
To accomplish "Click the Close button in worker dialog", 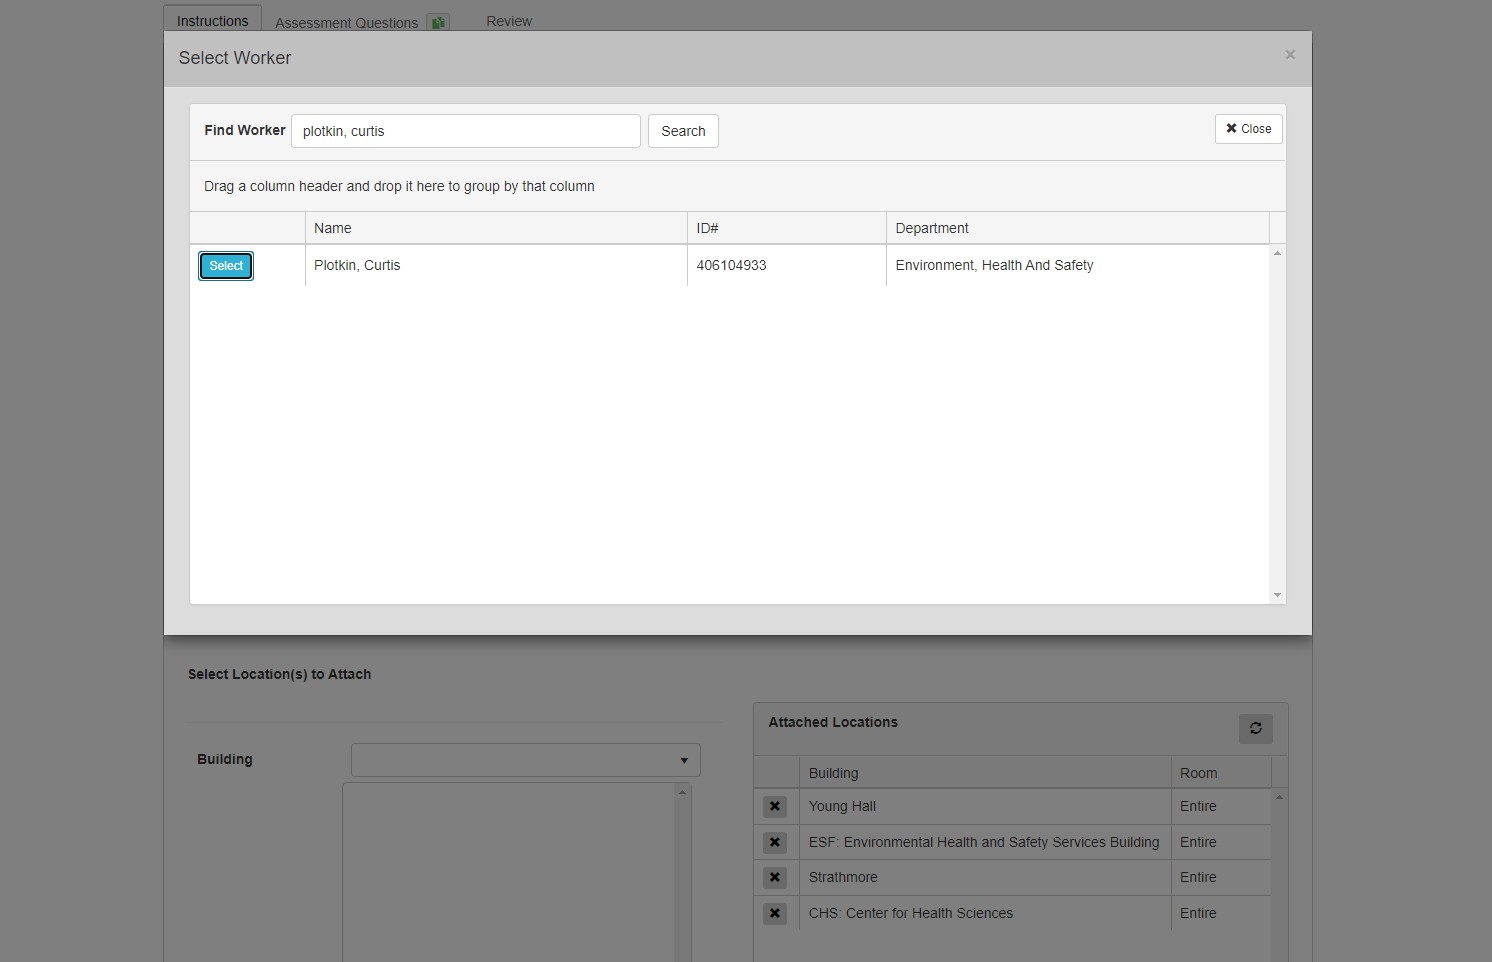I will coord(1249,129).
